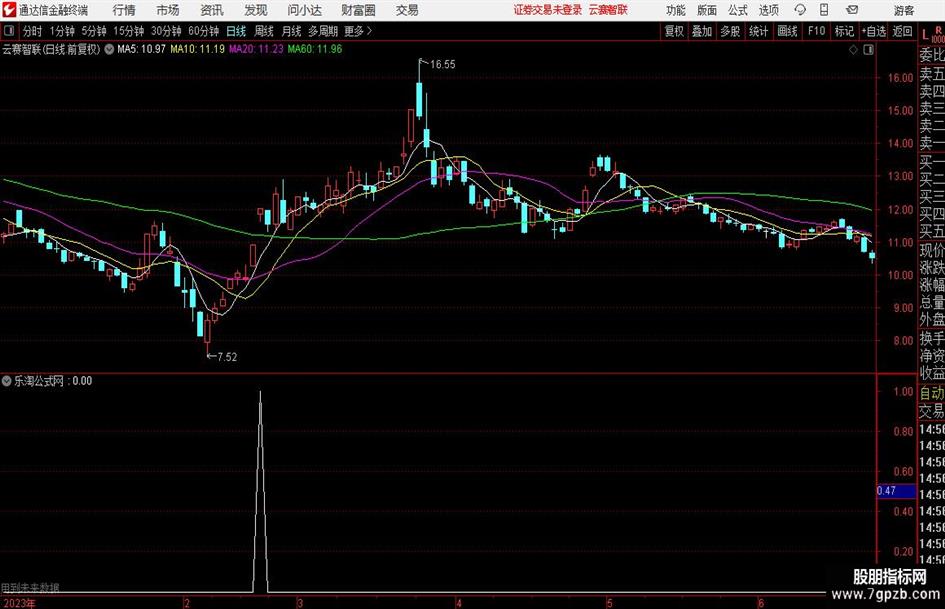Click the 多股 multi-stock toolbar button
Image resolution: width=945 pixels, height=609 pixels.
coord(730,31)
